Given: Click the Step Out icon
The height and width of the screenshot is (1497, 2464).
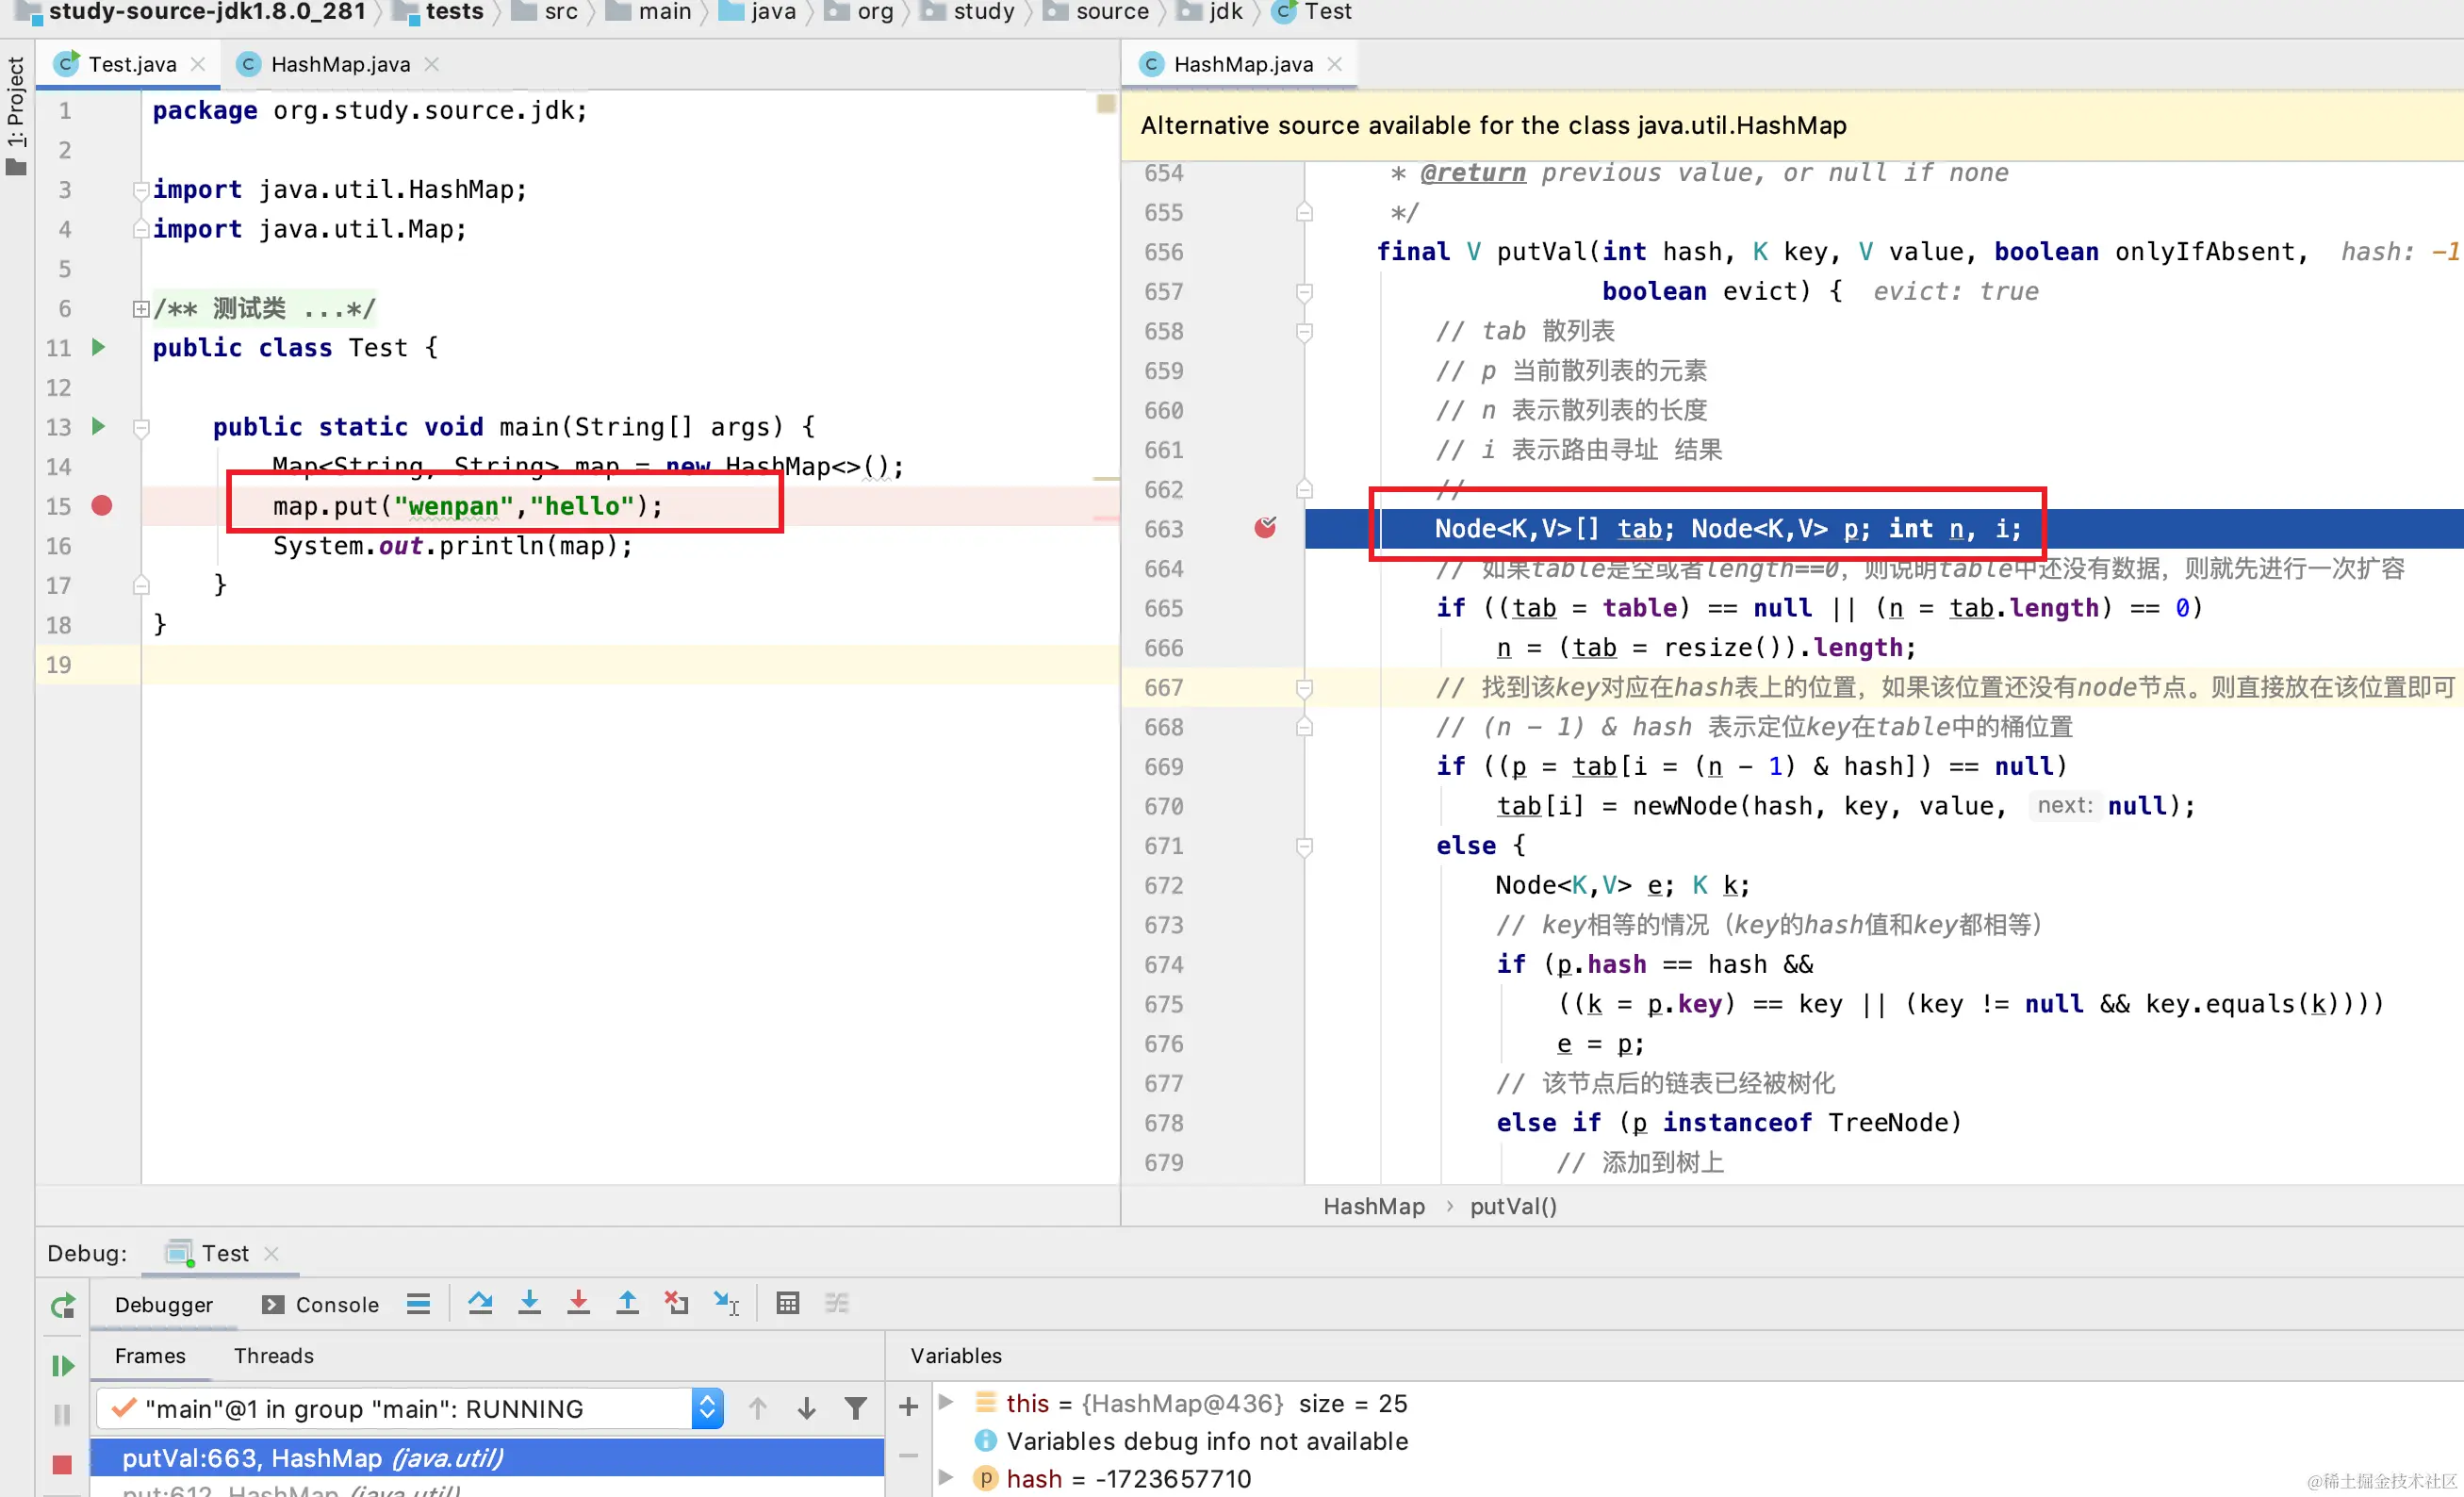Looking at the screenshot, I should [627, 1303].
